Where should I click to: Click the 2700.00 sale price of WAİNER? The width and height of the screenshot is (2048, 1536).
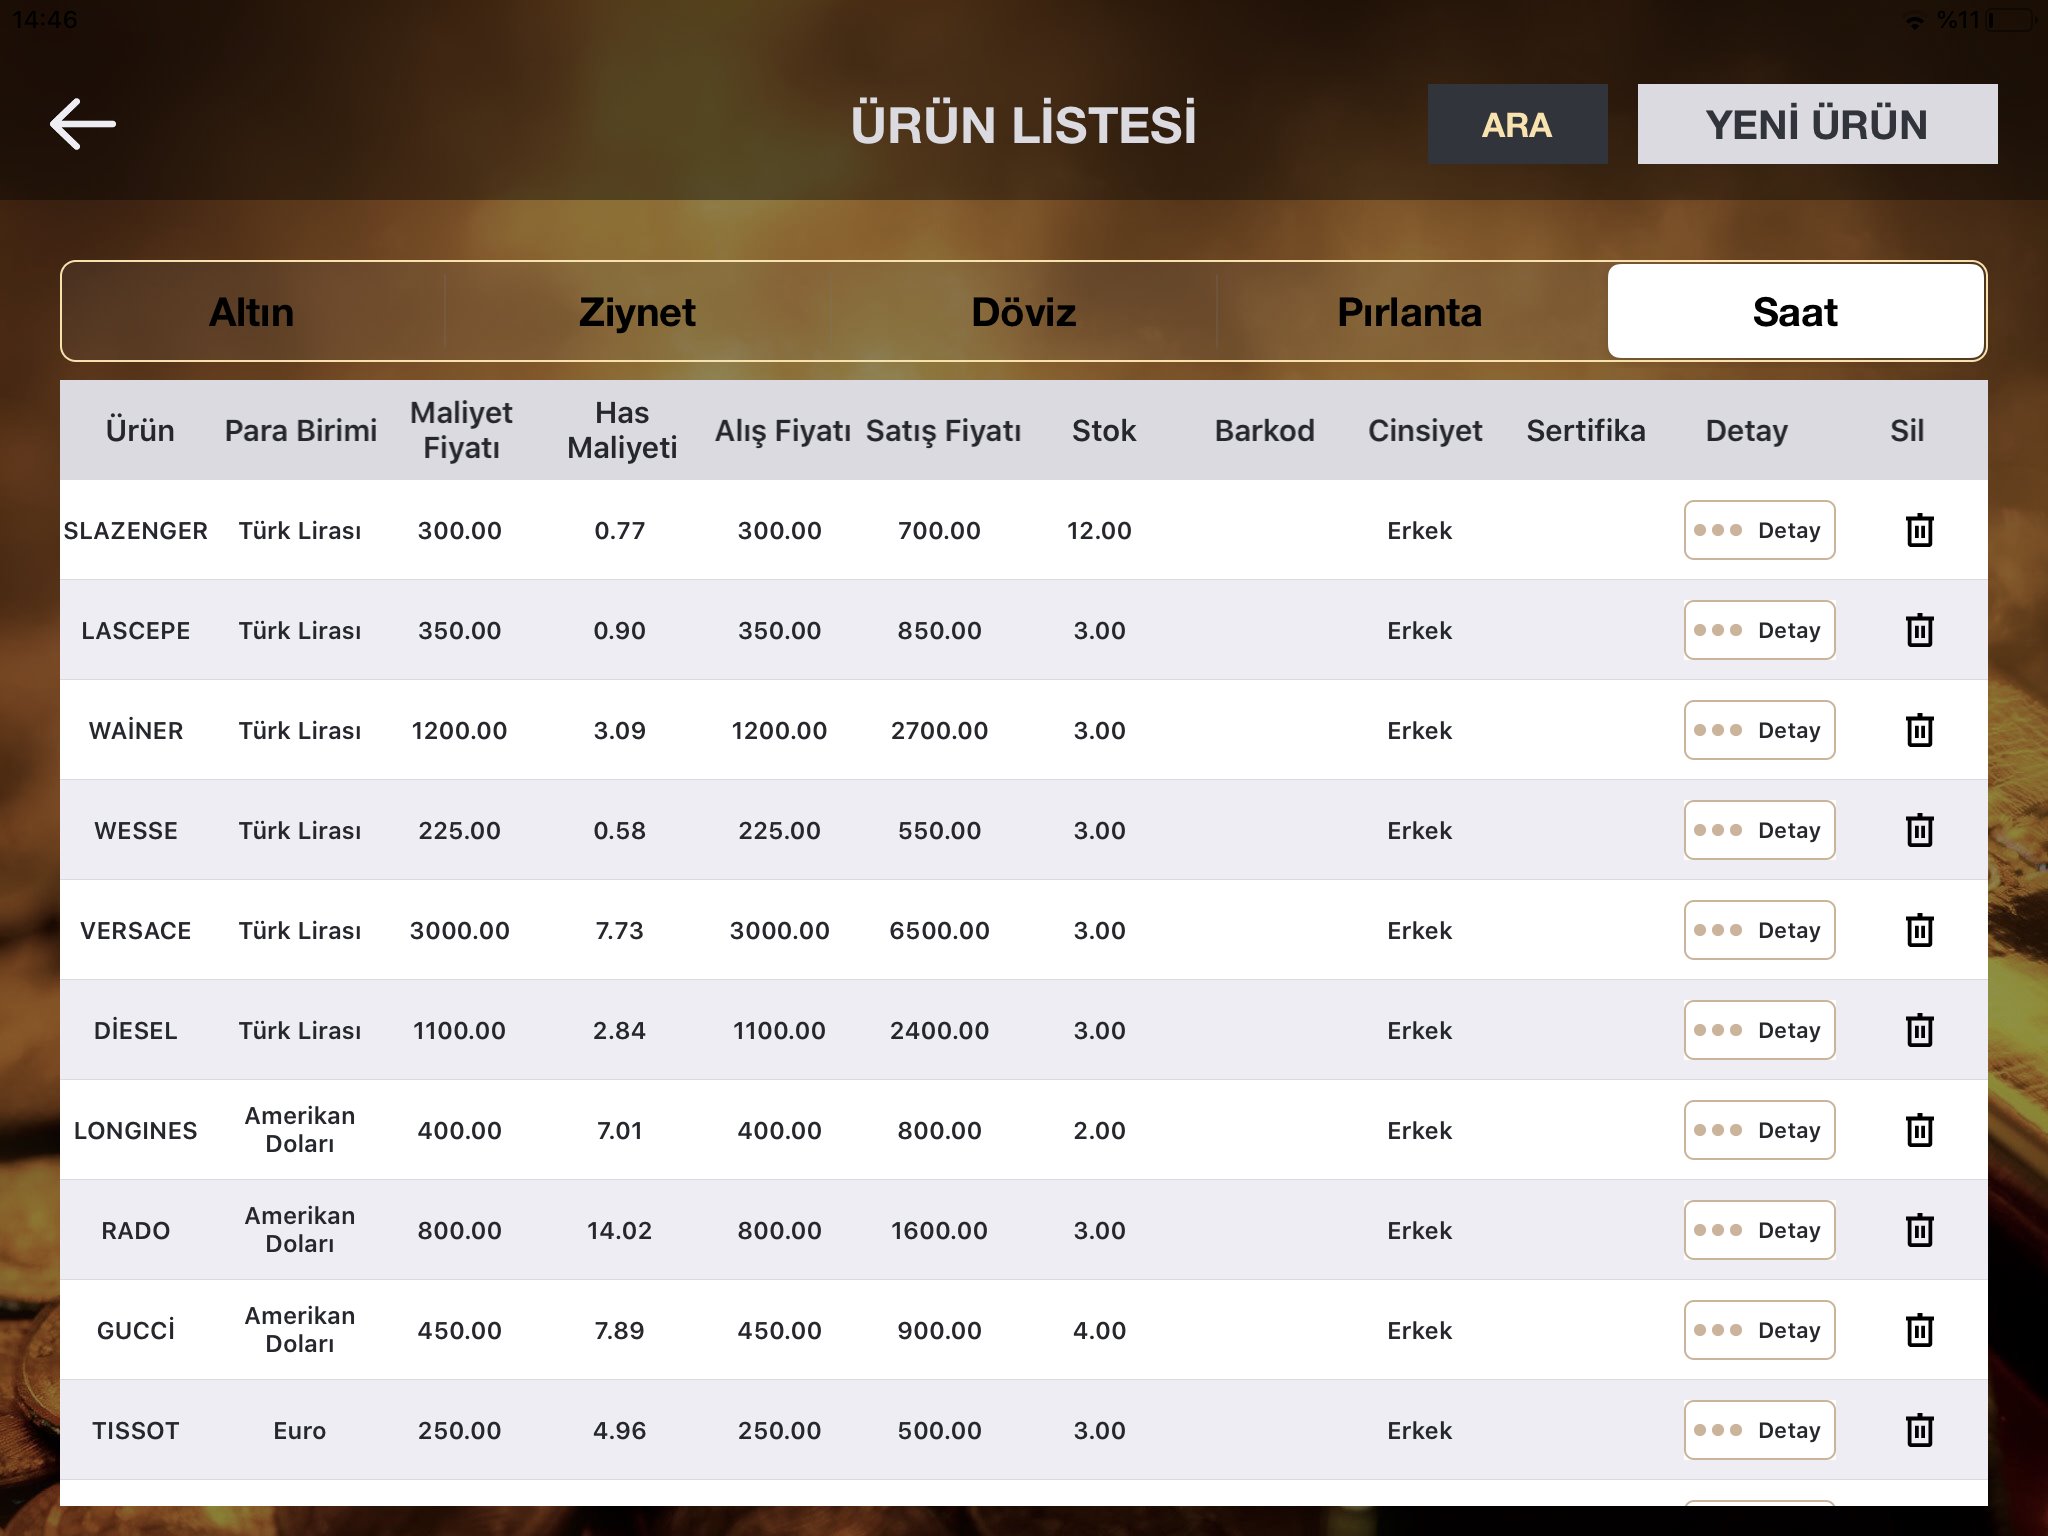(940, 730)
